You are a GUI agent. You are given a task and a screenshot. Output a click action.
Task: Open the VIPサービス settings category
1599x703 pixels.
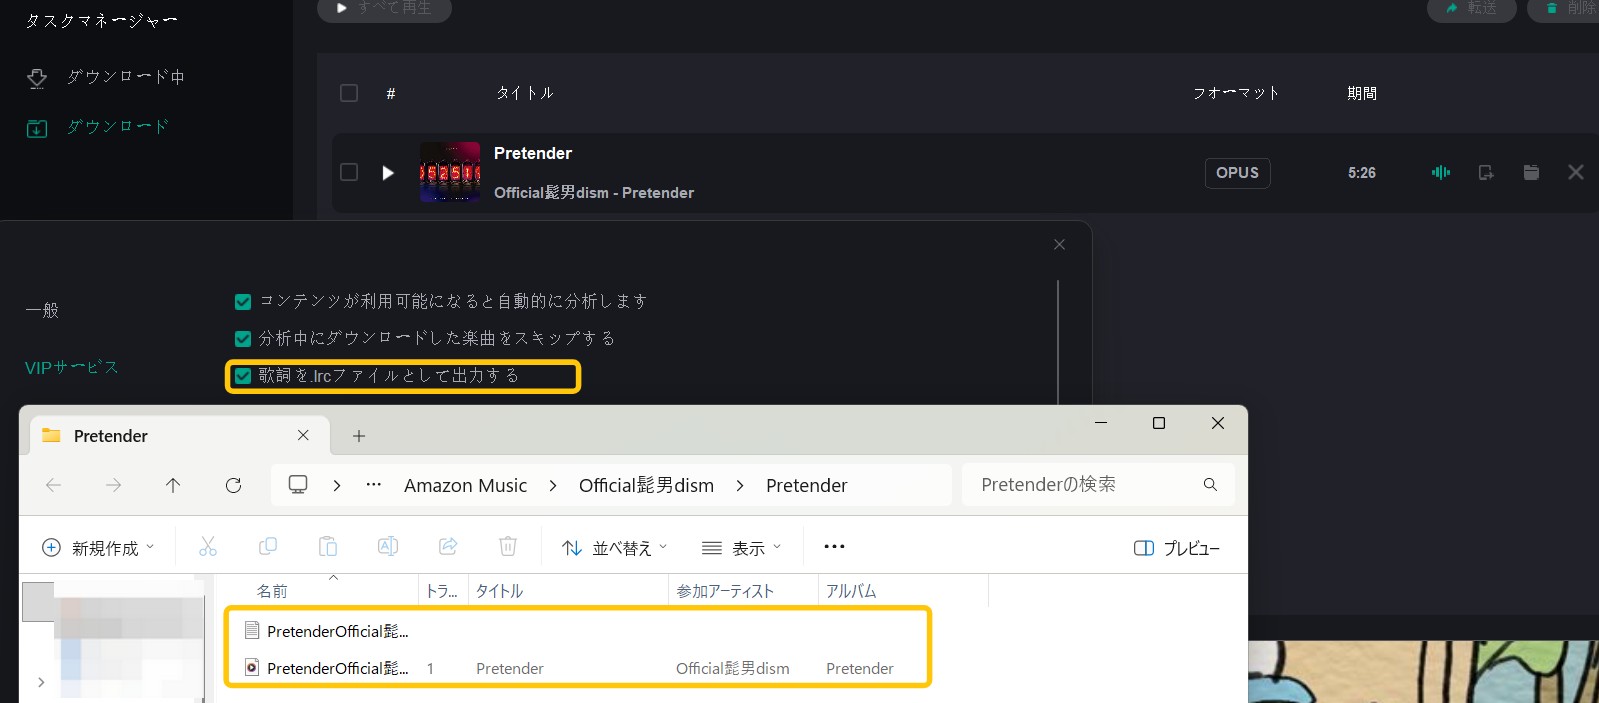[71, 367]
